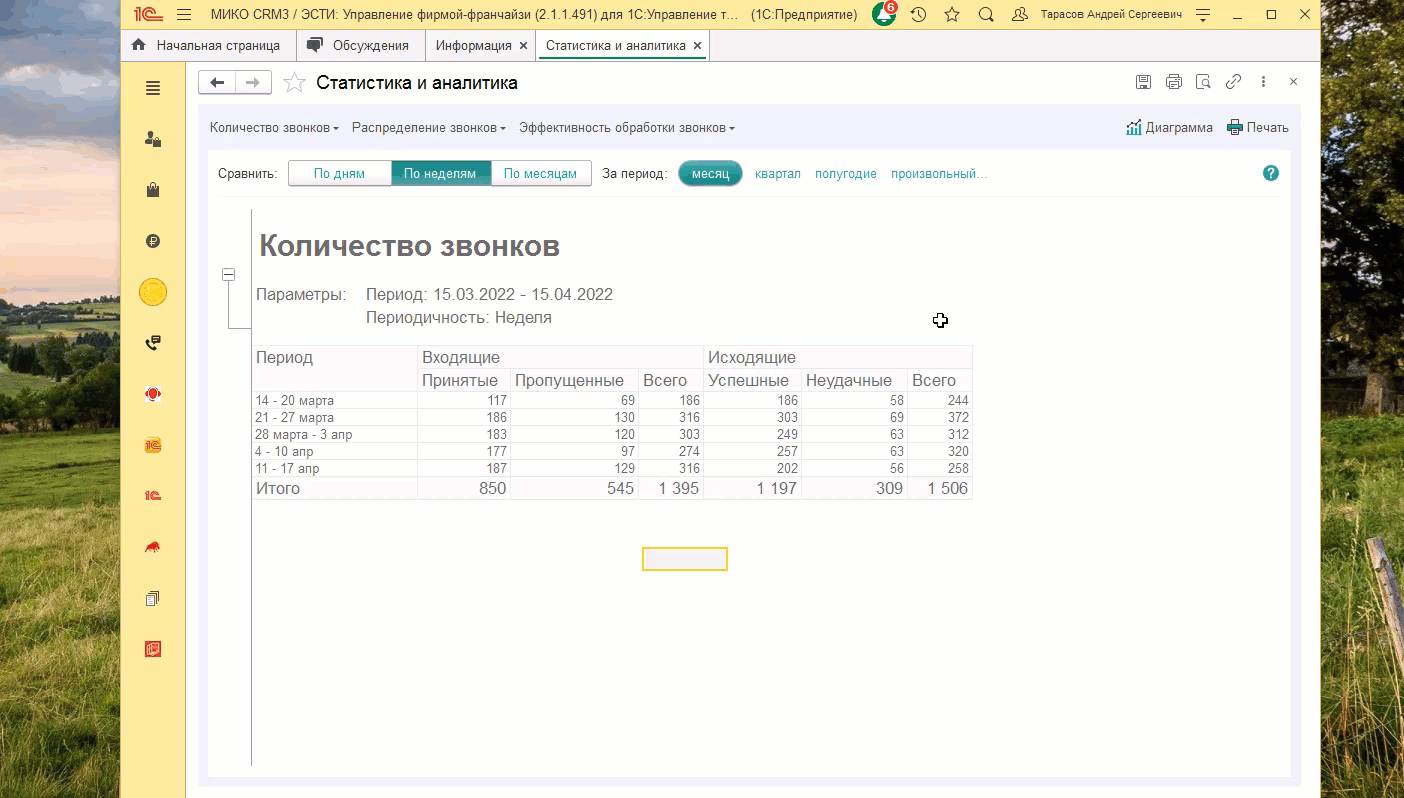Click the Диаграмма button
The width and height of the screenshot is (1404, 798).
tap(1169, 128)
